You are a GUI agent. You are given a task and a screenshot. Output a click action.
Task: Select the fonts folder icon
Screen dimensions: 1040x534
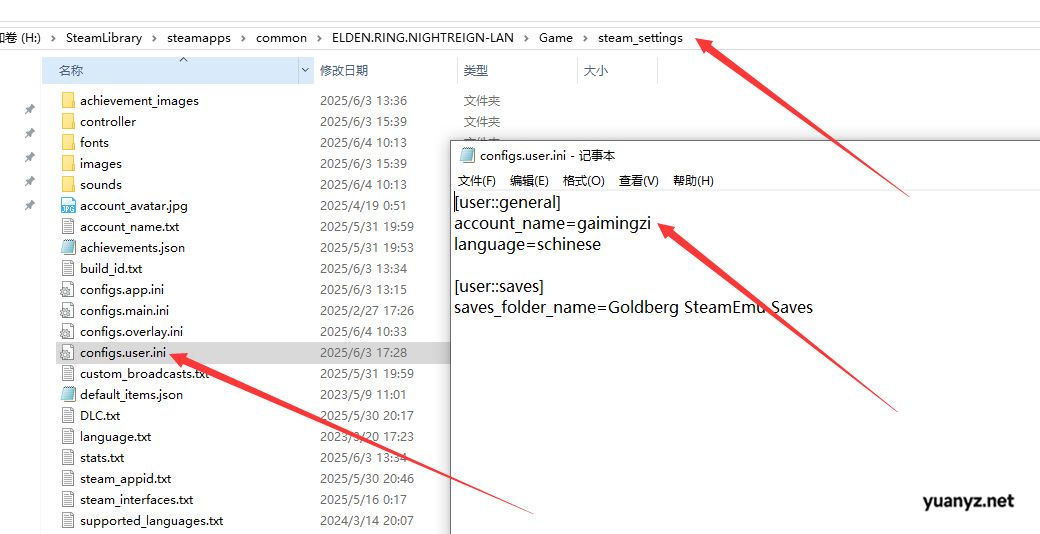68,142
